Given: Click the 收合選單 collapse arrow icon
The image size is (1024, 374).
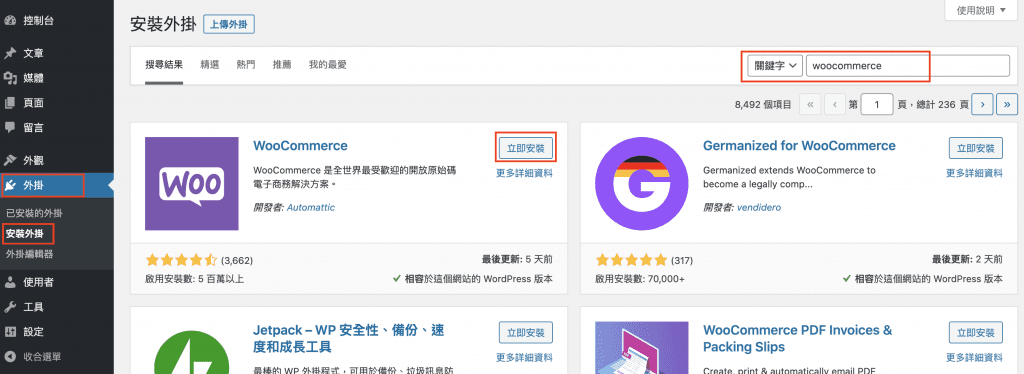Looking at the screenshot, I should pyautogui.click(x=10, y=356).
